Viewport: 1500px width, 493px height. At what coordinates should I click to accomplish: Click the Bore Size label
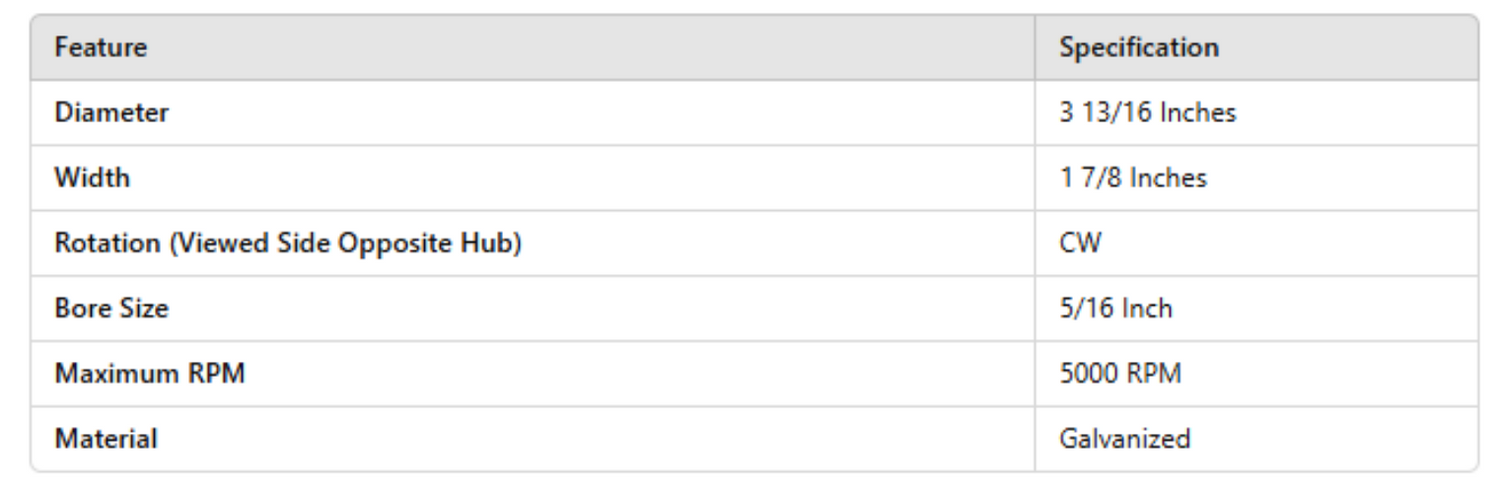(111, 308)
